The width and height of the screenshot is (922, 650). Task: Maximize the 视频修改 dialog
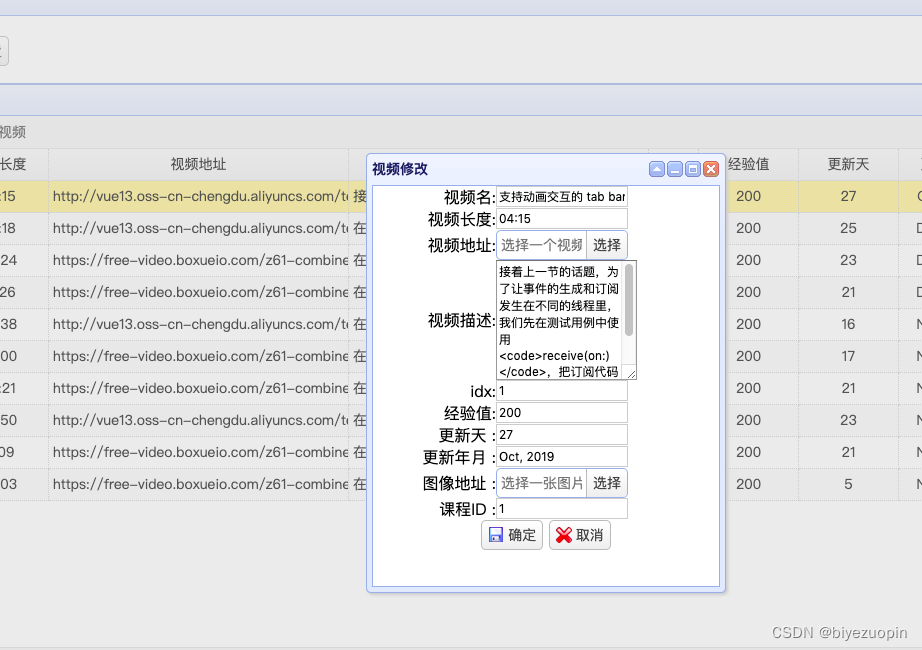click(693, 169)
